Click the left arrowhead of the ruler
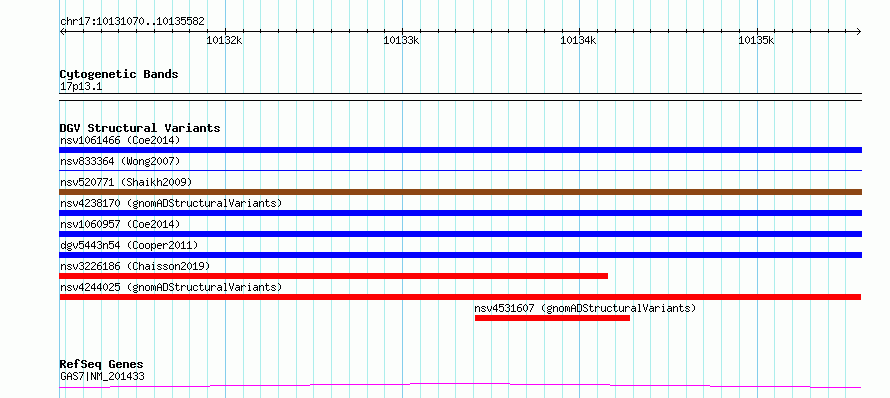The width and height of the screenshot is (890, 398). tap(62, 31)
